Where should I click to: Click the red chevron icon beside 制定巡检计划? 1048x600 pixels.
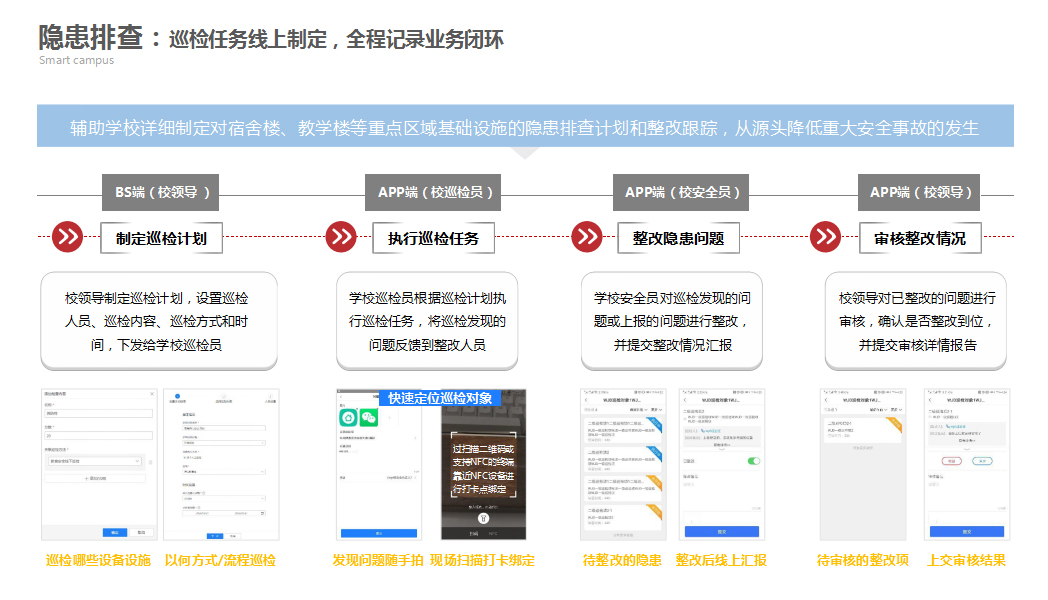(x=67, y=238)
